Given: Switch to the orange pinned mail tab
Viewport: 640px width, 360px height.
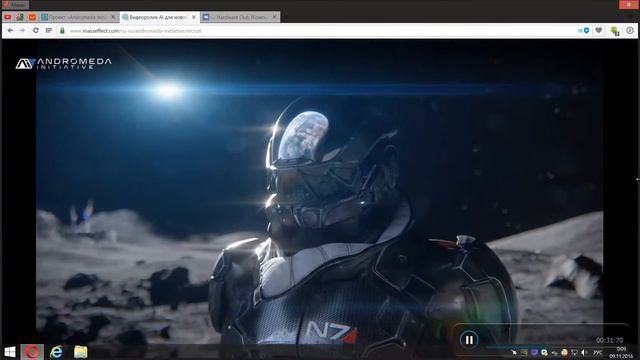Looking at the screenshot, I should pos(32,17).
